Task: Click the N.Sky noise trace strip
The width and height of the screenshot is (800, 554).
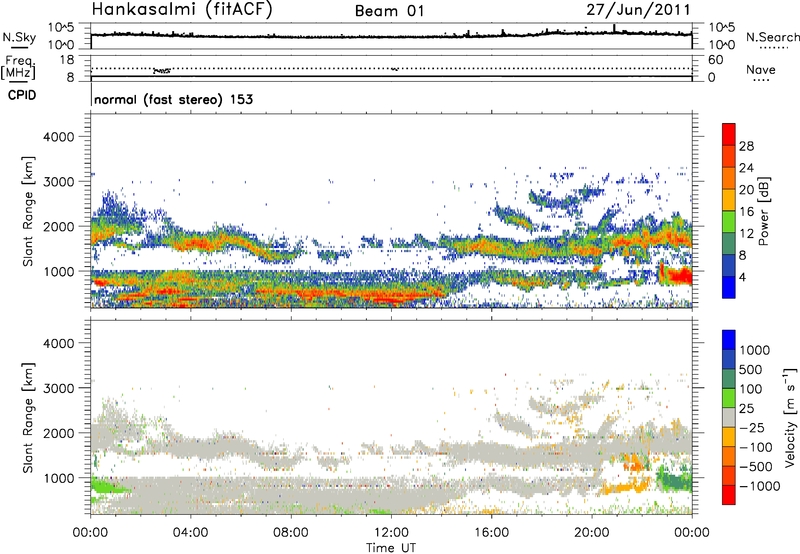Action: 391,35
